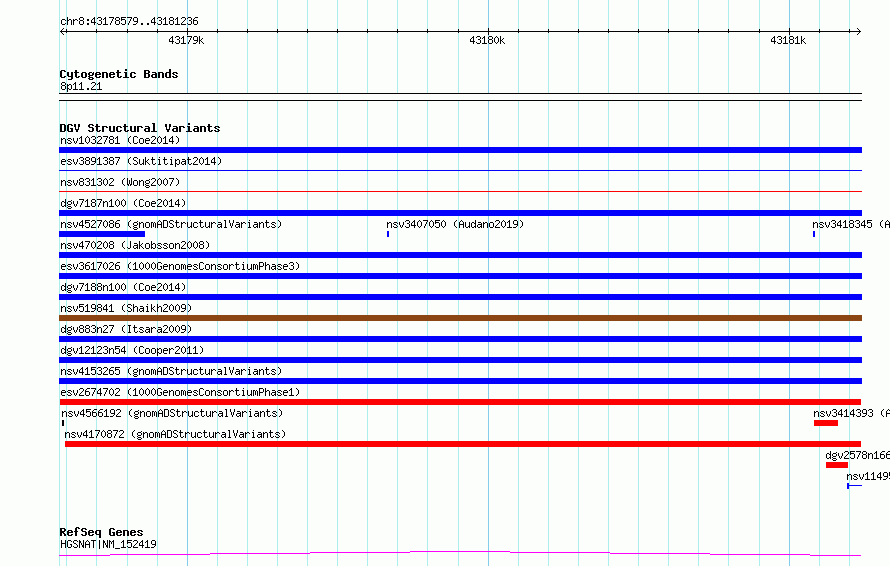This screenshot has width=890, height=566.
Task: Click the nsv1032781 (Coe2014) variant label
Action: pos(120,140)
